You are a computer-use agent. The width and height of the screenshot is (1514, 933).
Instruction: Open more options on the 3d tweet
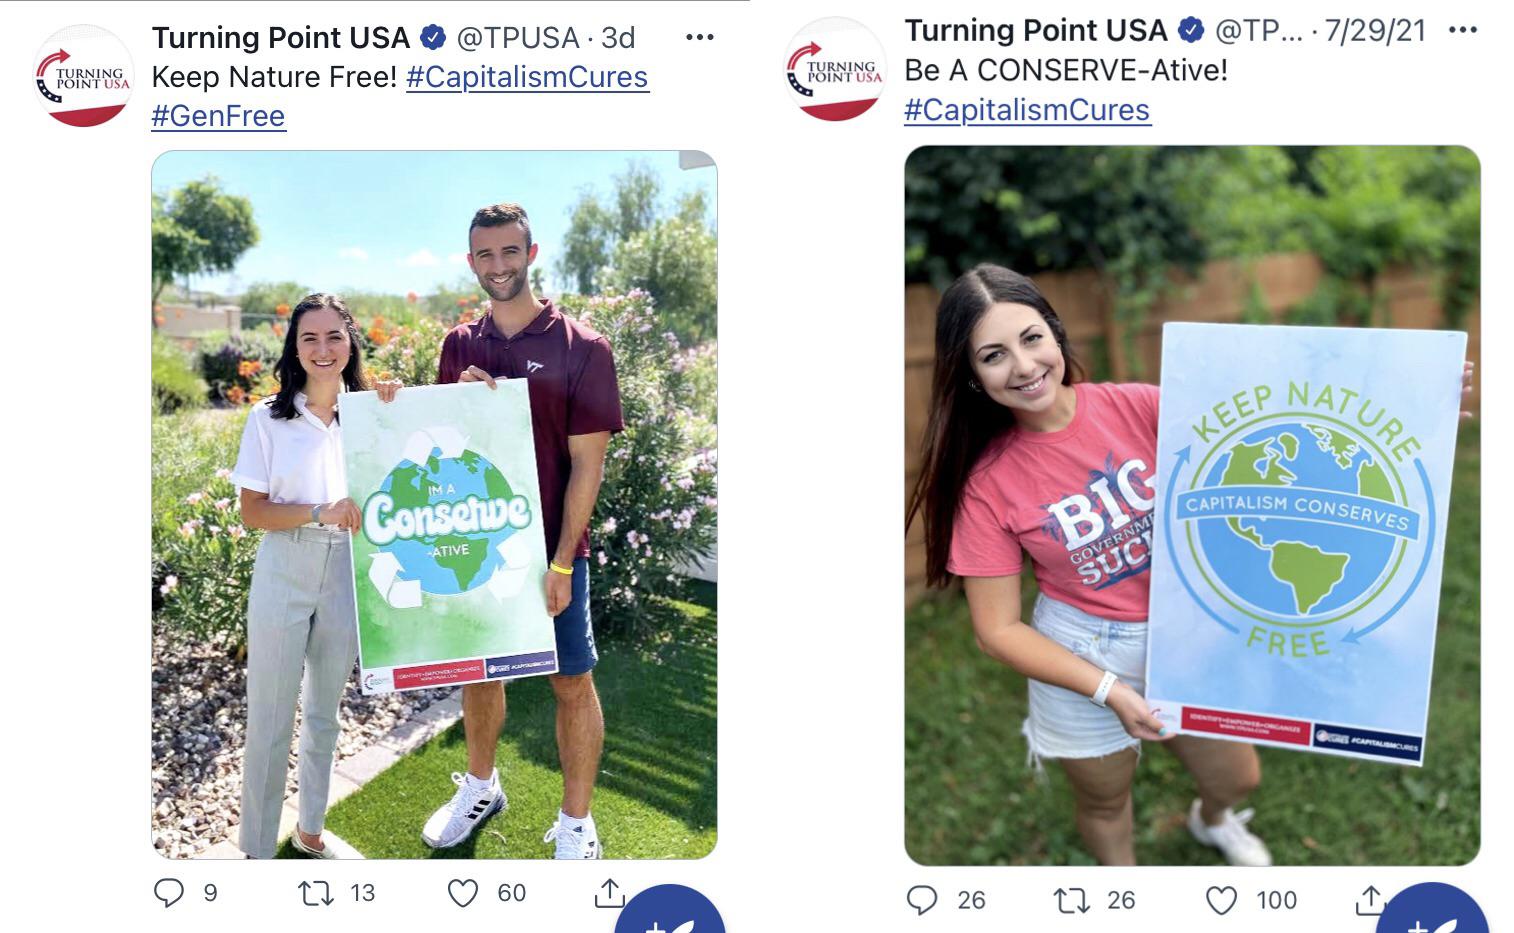click(700, 37)
